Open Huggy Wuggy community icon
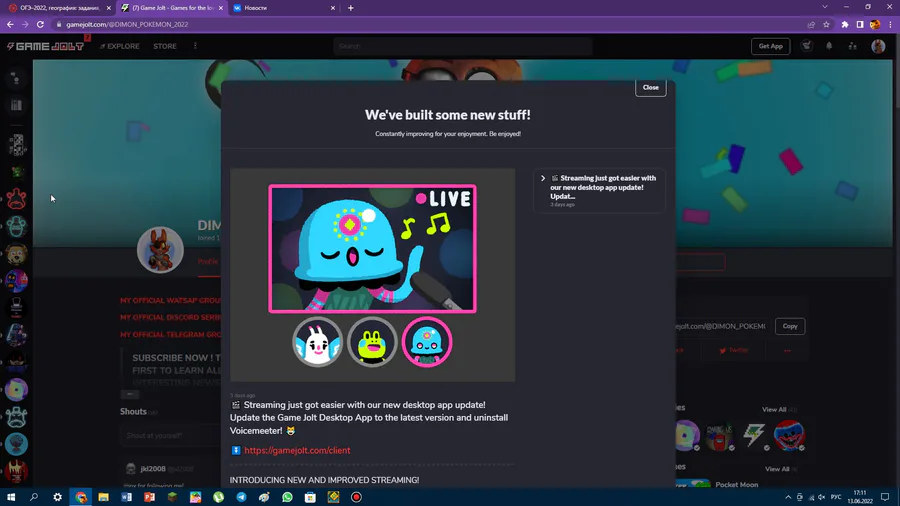Viewport: 900px width, 506px height. [789, 435]
